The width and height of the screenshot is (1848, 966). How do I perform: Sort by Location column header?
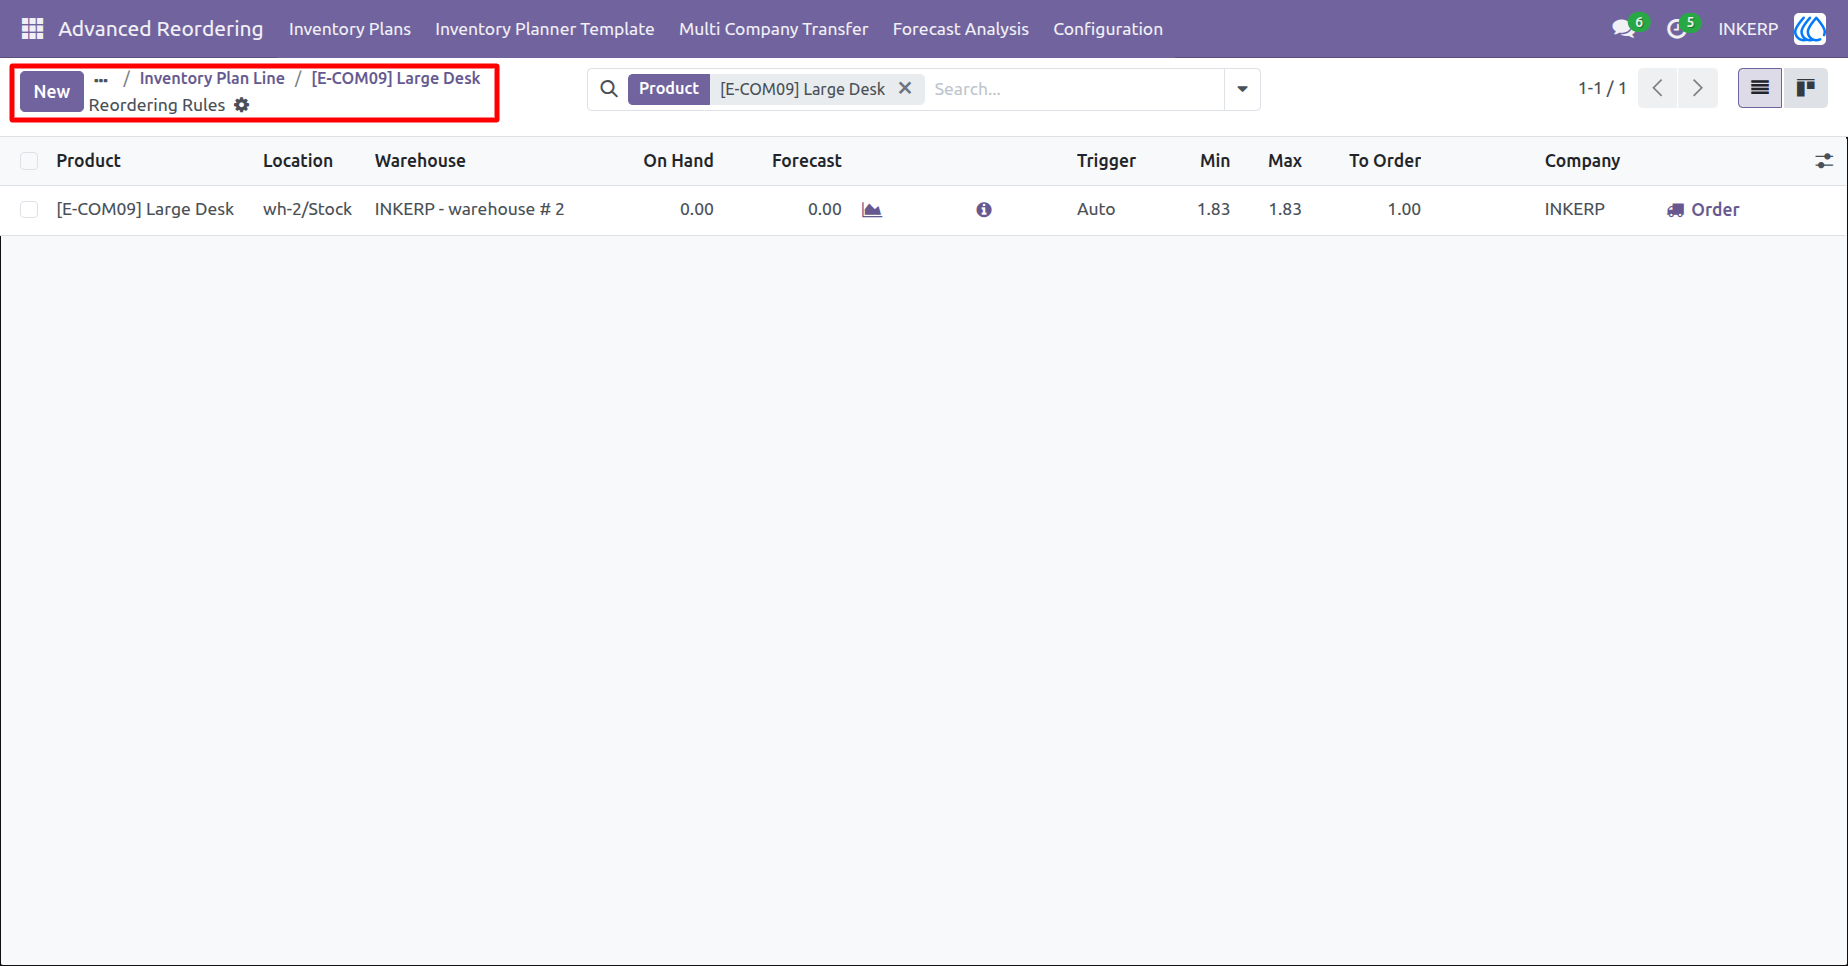pyautogui.click(x=298, y=161)
